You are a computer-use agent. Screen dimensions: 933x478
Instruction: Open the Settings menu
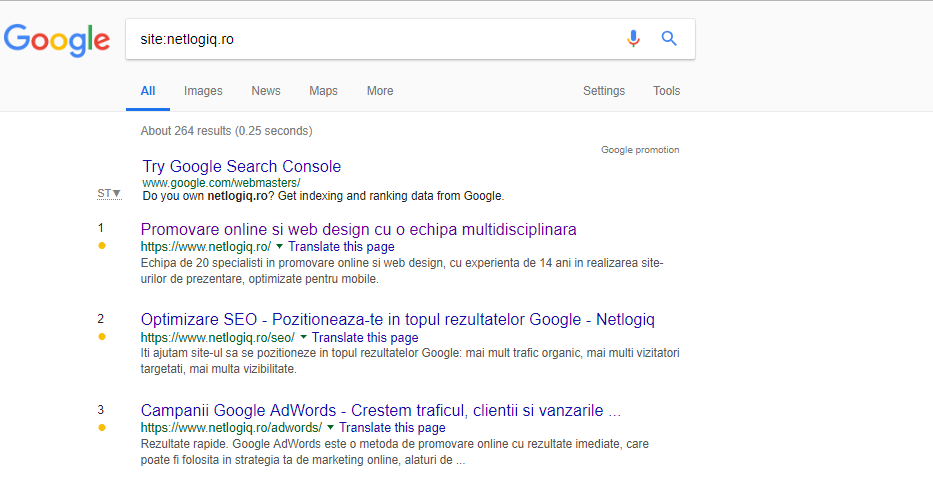pos(604,91)
